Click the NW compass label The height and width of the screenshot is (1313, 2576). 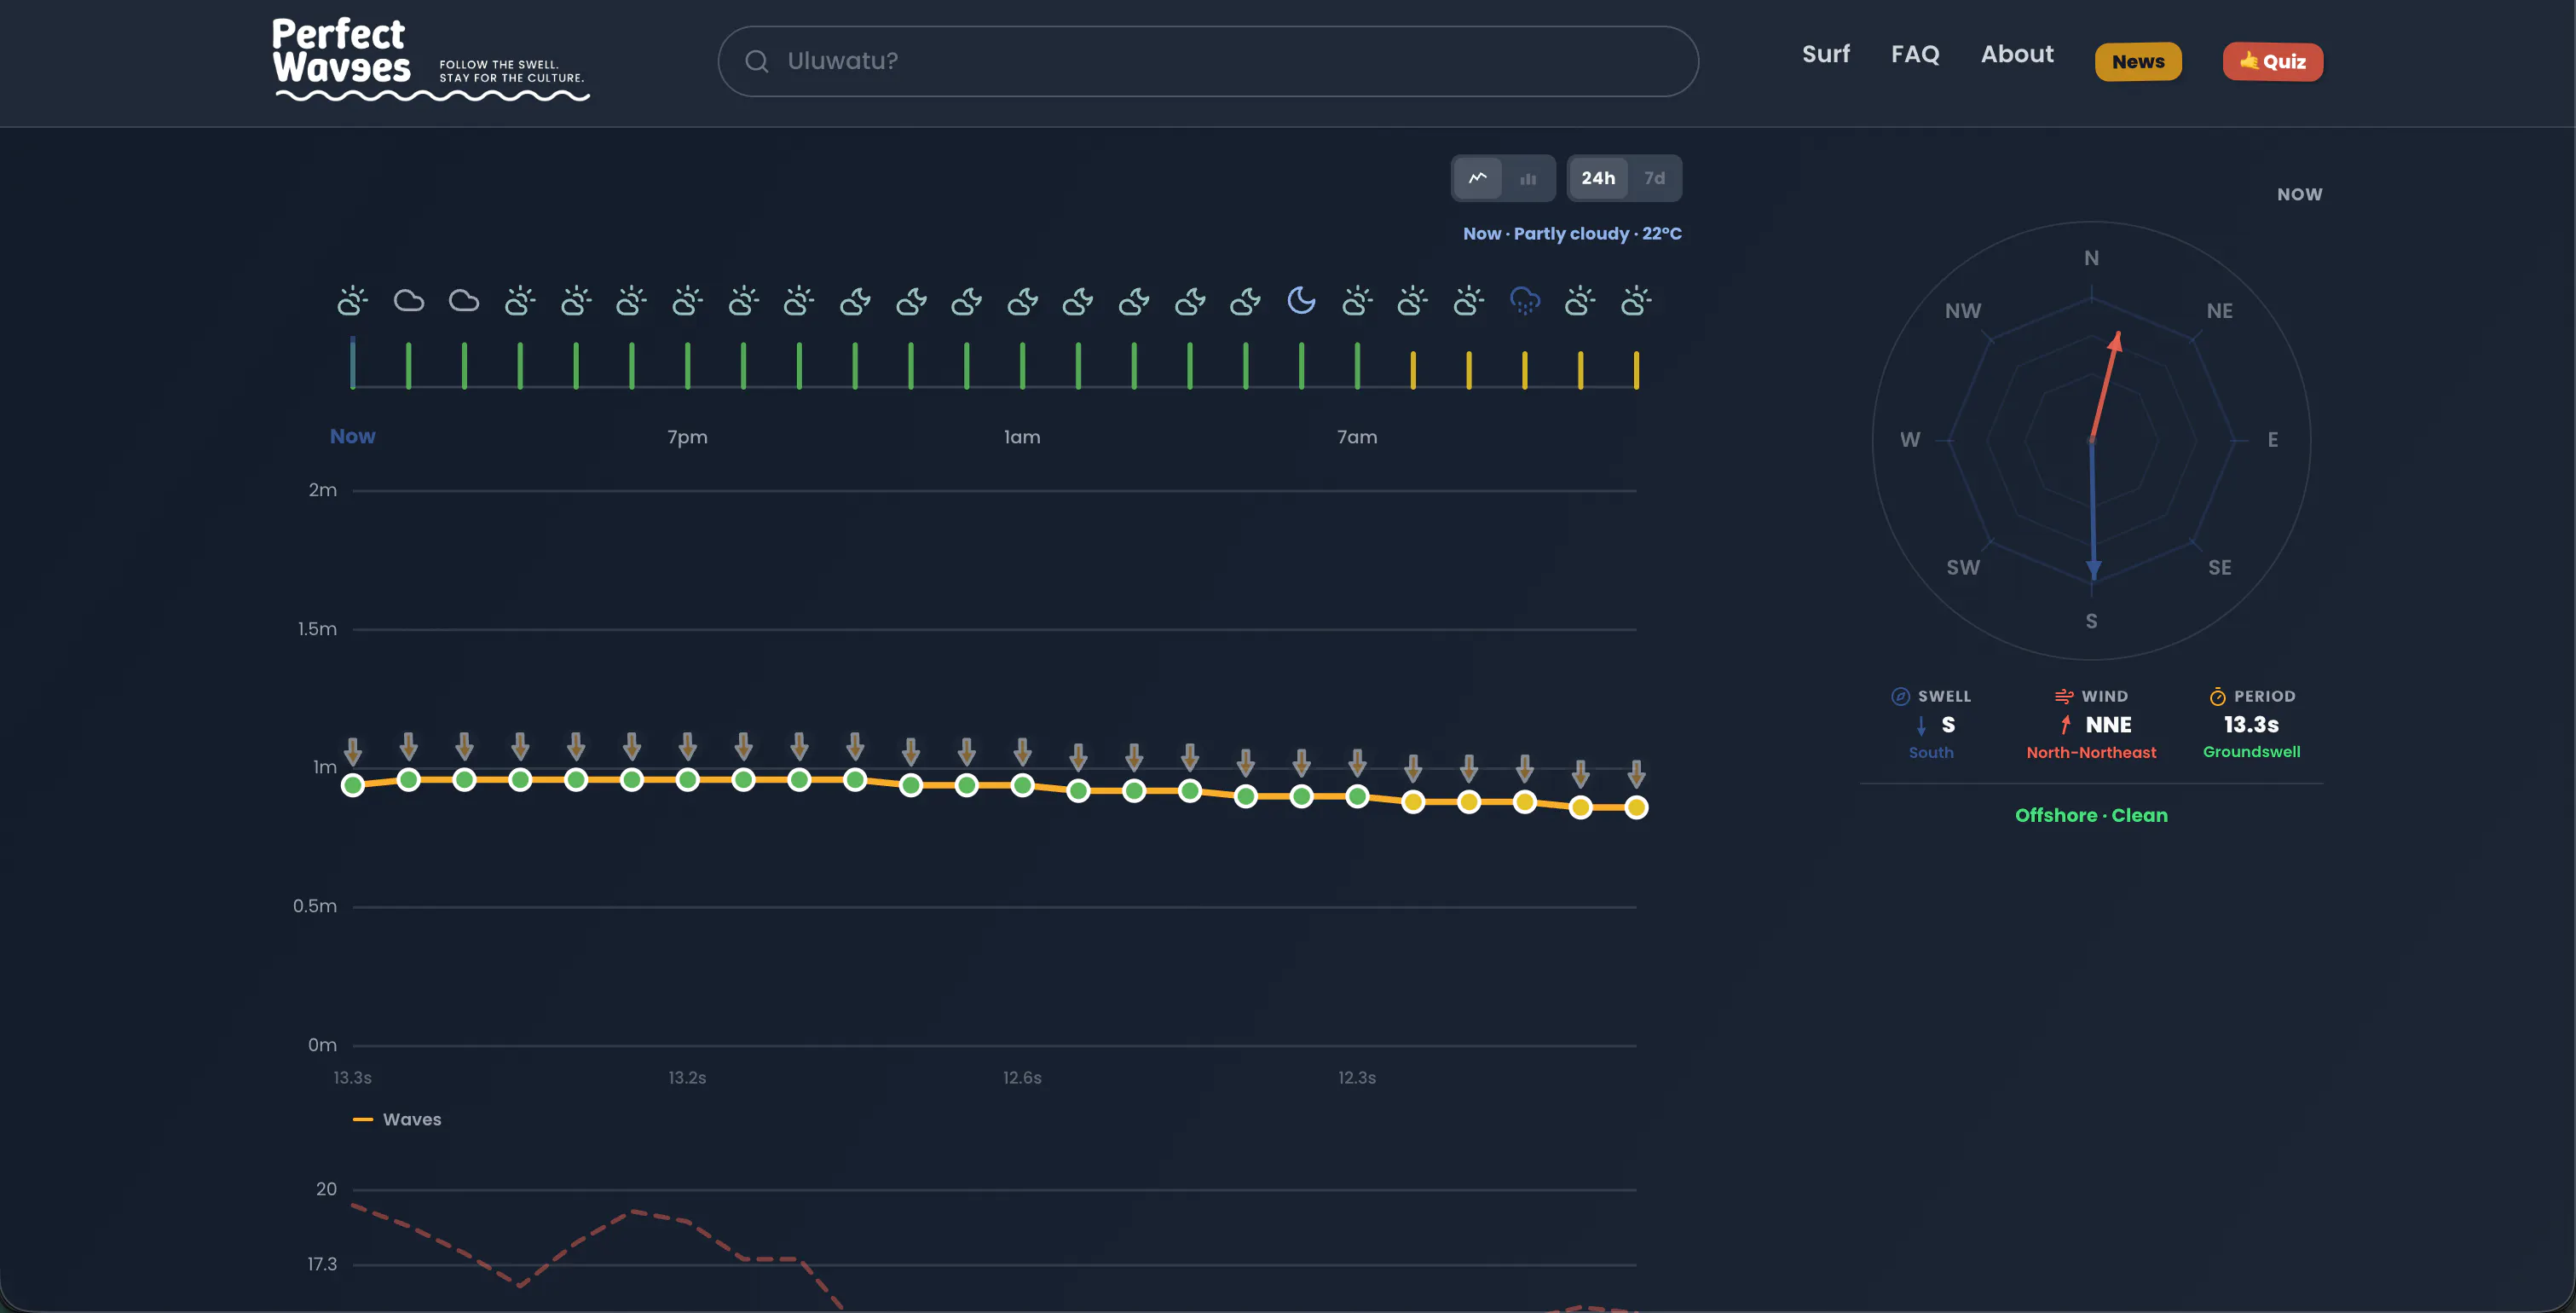coord(1963,311)
